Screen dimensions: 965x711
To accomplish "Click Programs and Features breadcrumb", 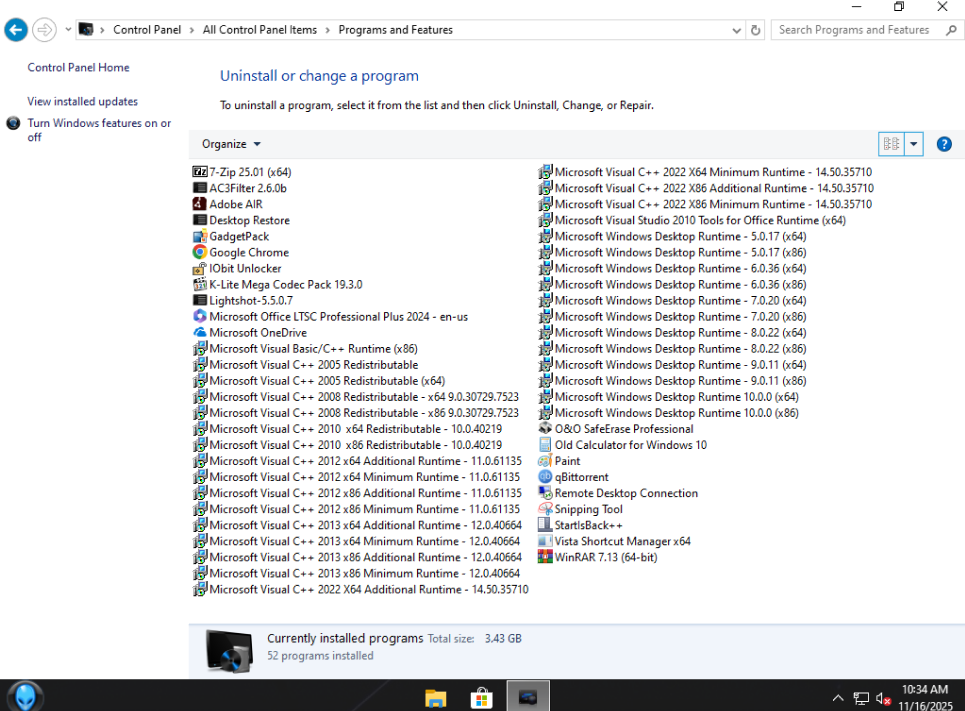I will 396,30.
